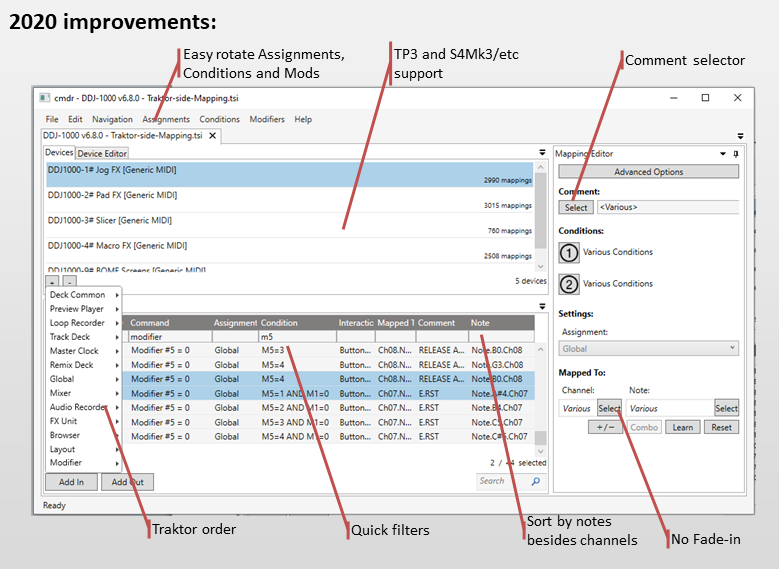Click the Comment text field showing Various
Image resolution: width=779 pixels, height=569 pixels.
coord(668,207)
